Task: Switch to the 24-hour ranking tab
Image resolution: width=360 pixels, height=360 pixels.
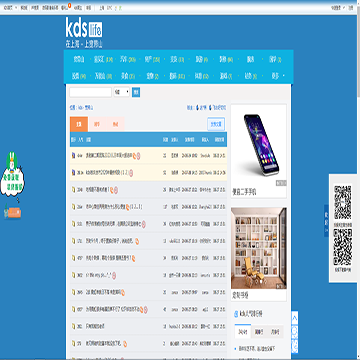Action: [x=243, y=332]
